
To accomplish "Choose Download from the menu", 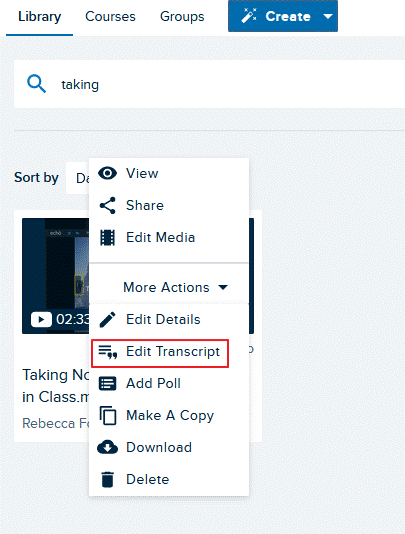I will tap(169, 447).
